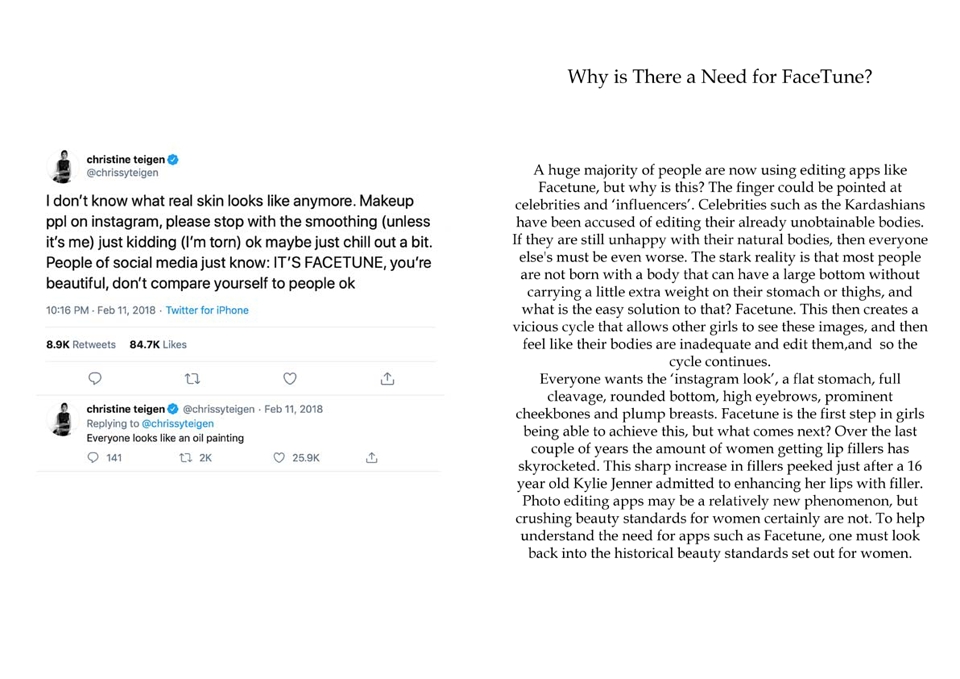The image size is (960, 679).
Task: Open the main tweet's profile avatar
Action: [x=62, y=166]
